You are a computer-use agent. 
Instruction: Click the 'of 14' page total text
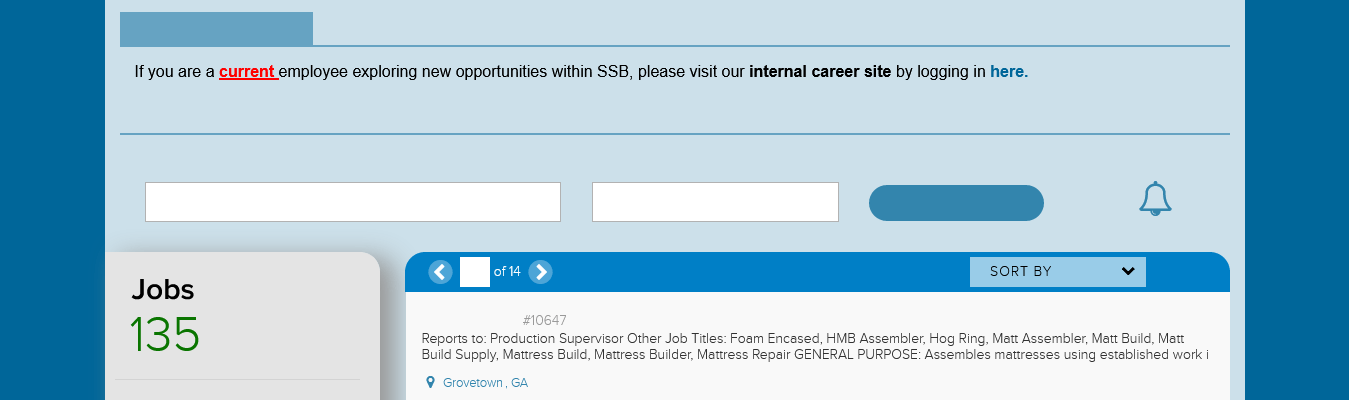[x=507, y=272]
